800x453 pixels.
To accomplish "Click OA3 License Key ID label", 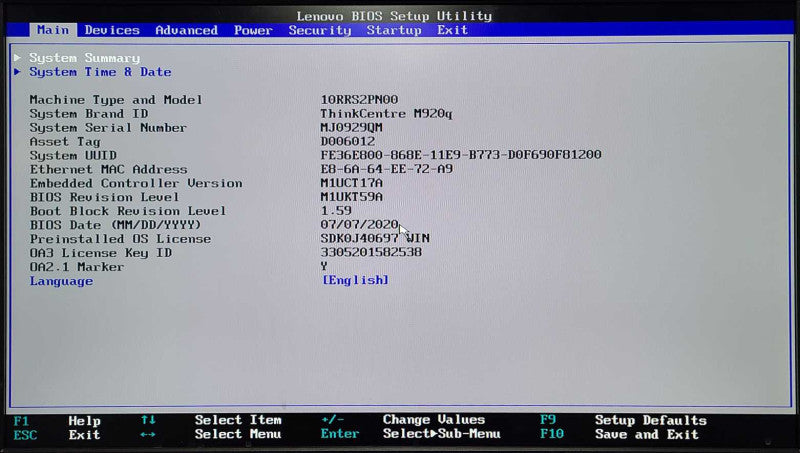I will (x=101, y=253).
